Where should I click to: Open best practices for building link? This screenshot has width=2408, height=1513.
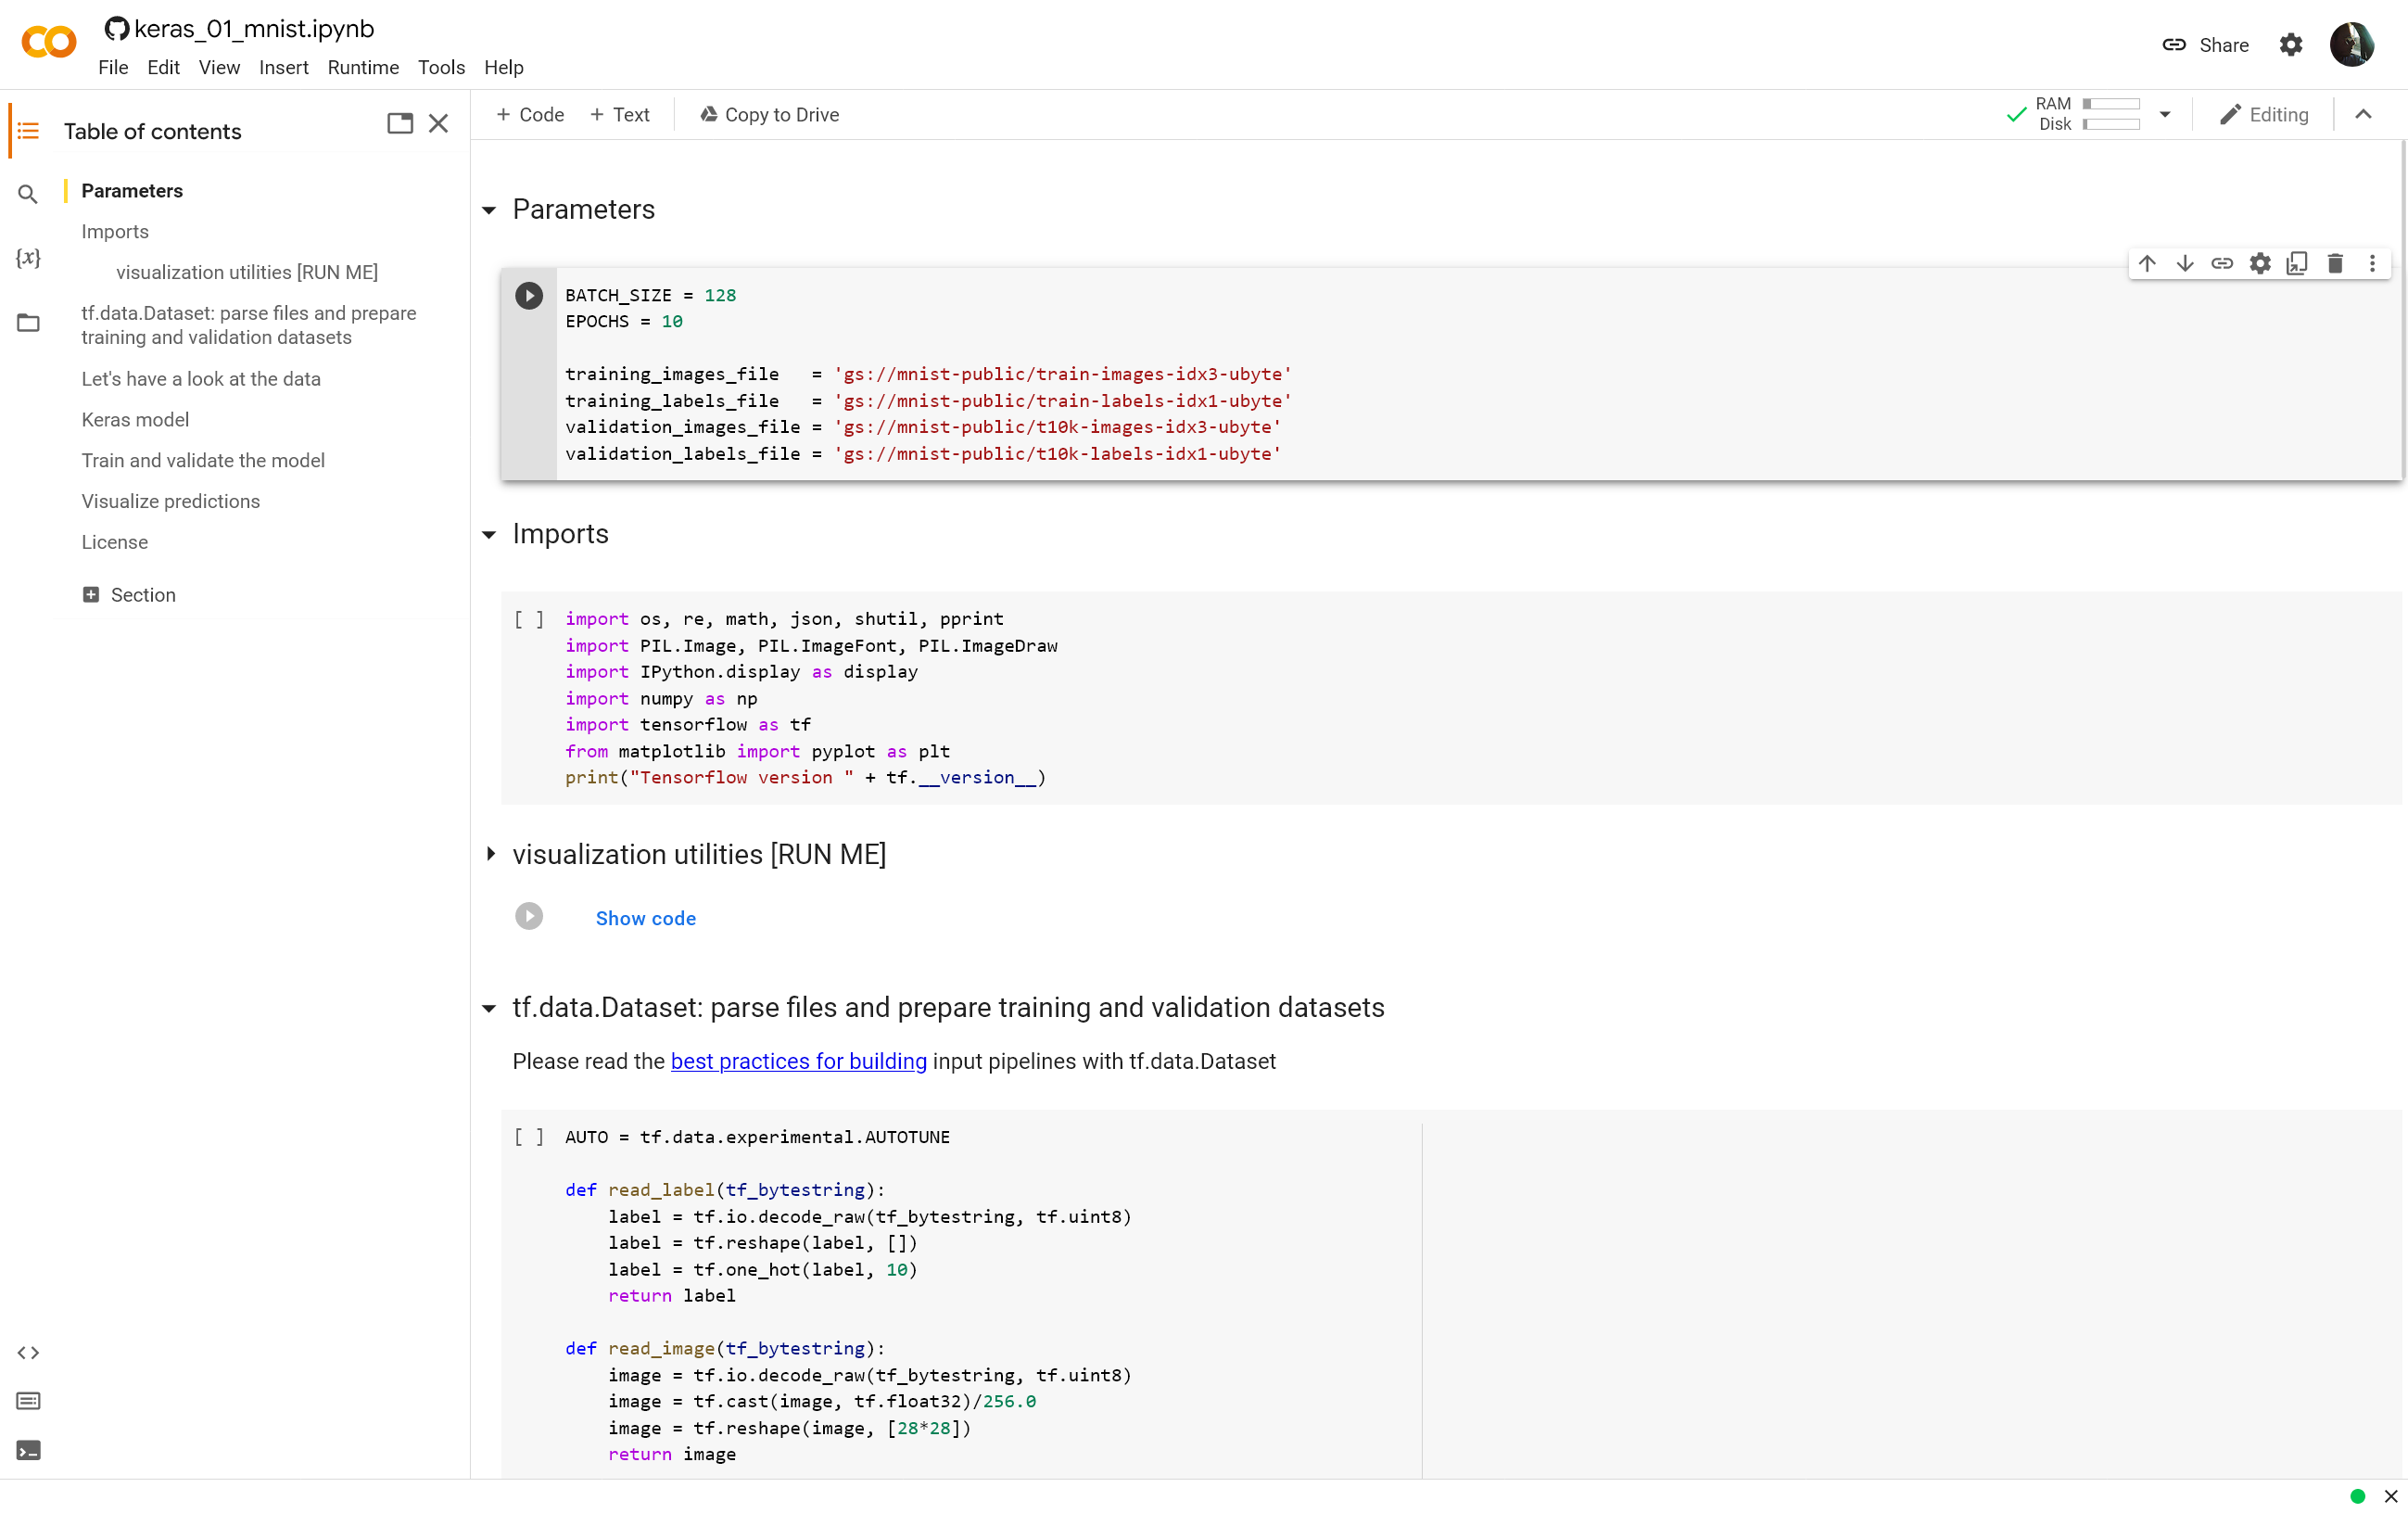point(799,1061)
